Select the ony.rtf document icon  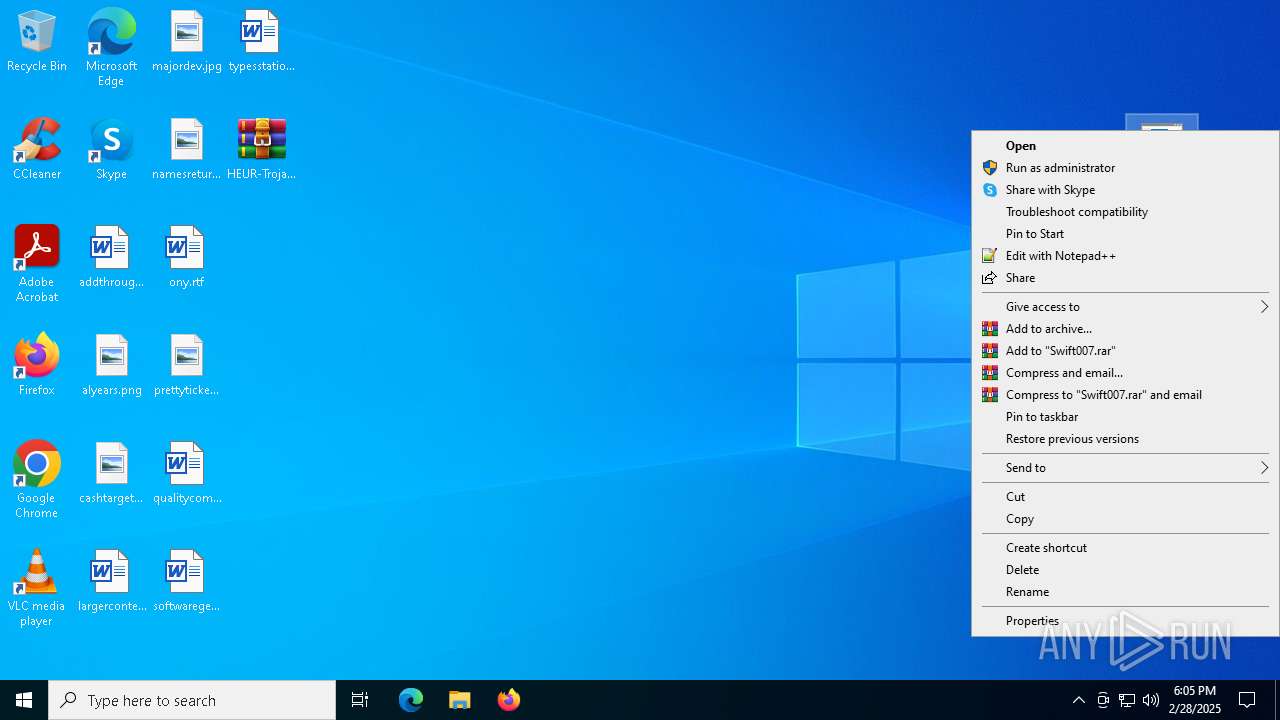point(187,258)
